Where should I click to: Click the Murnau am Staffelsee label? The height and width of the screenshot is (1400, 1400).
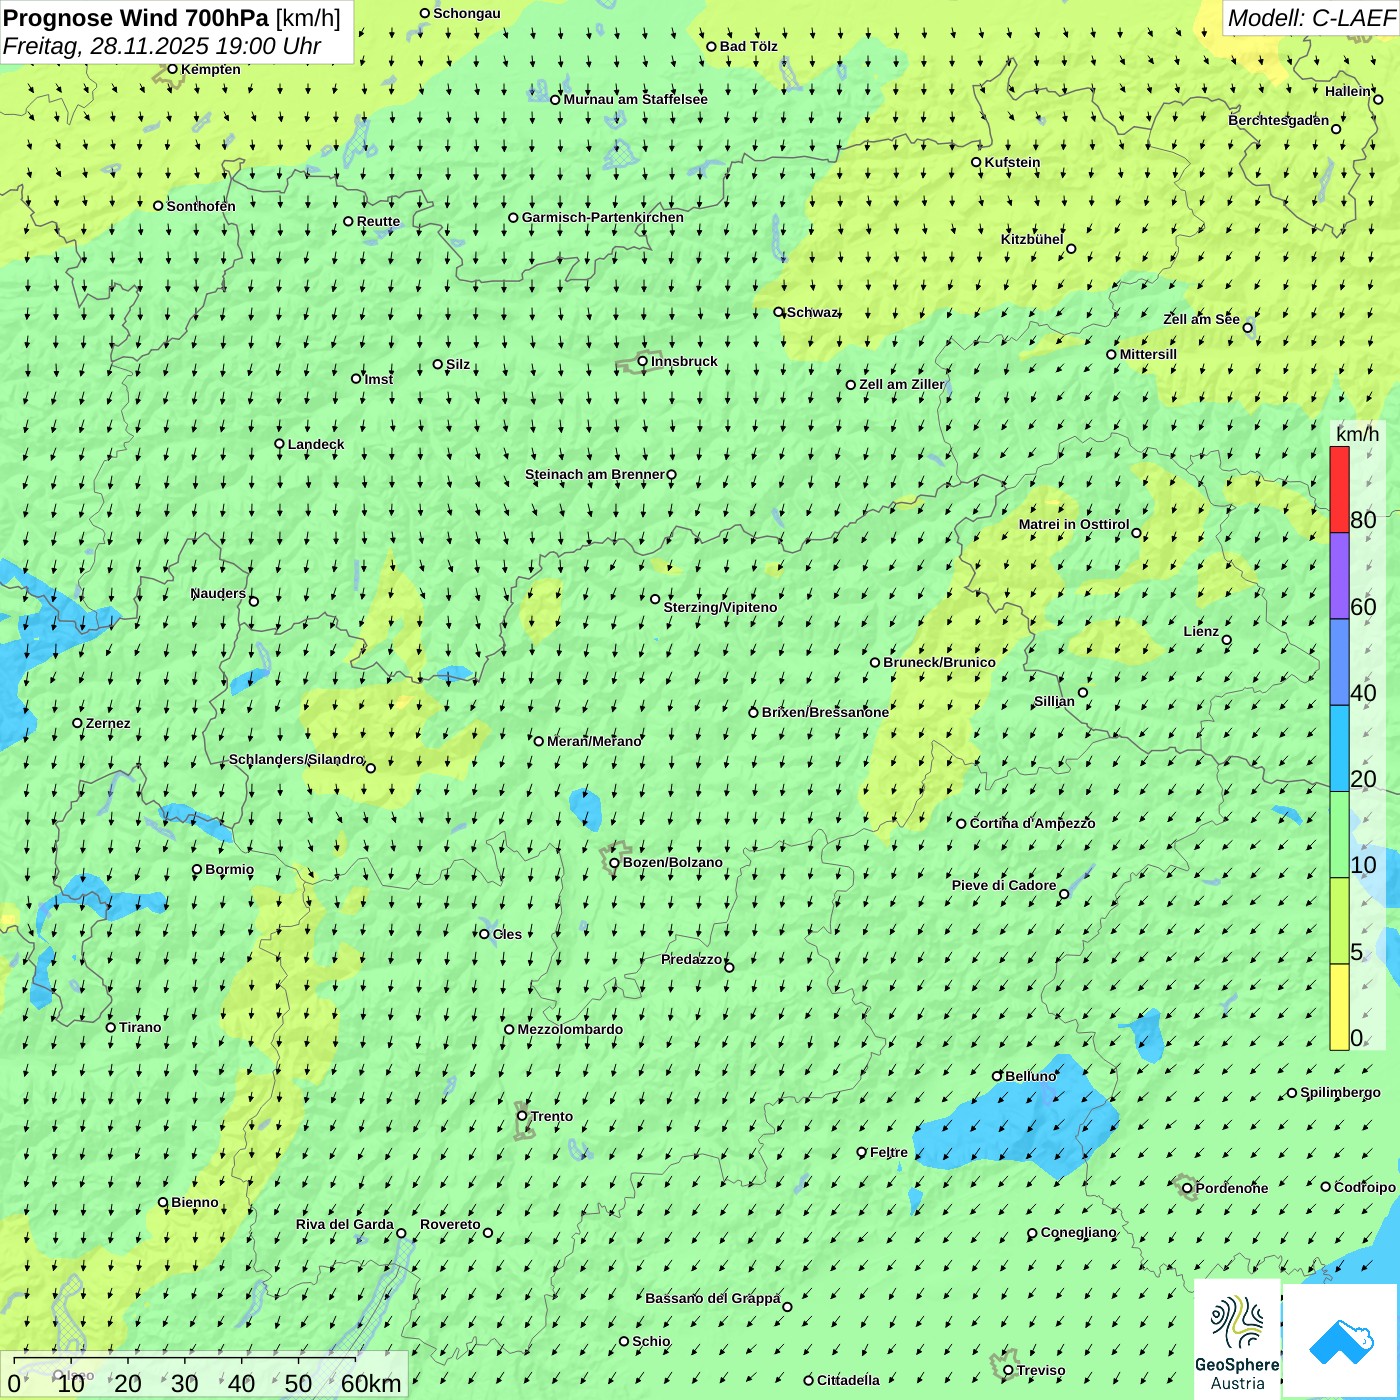tap(636, 99)
